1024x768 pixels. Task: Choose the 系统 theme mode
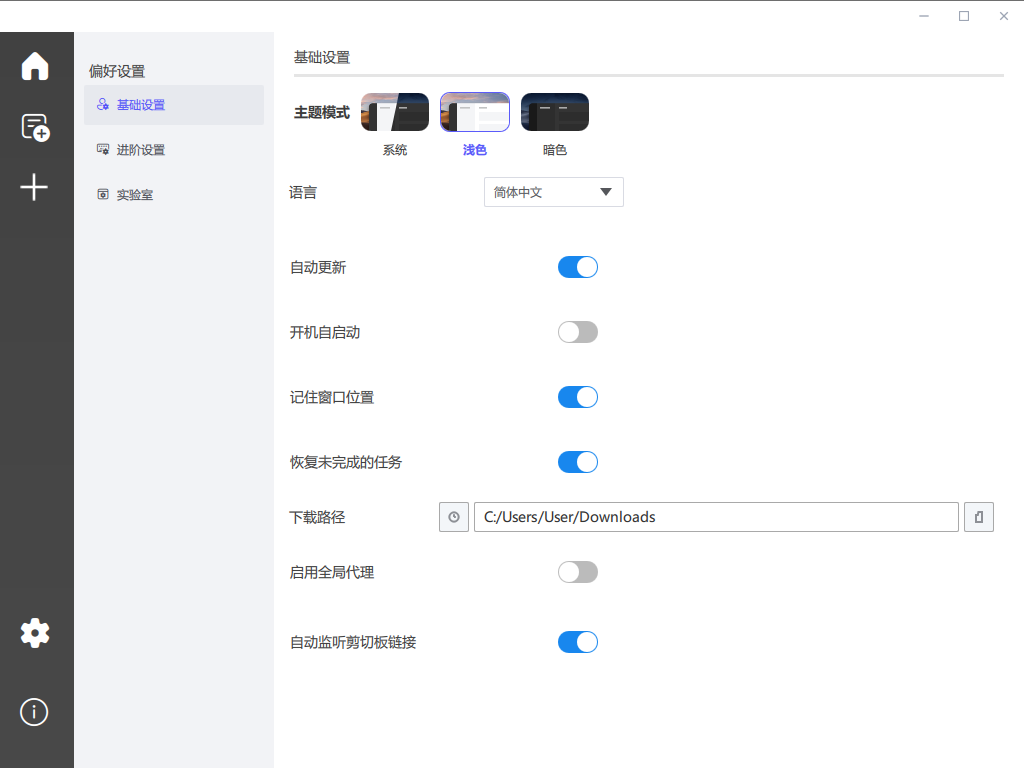click(394, 111)
